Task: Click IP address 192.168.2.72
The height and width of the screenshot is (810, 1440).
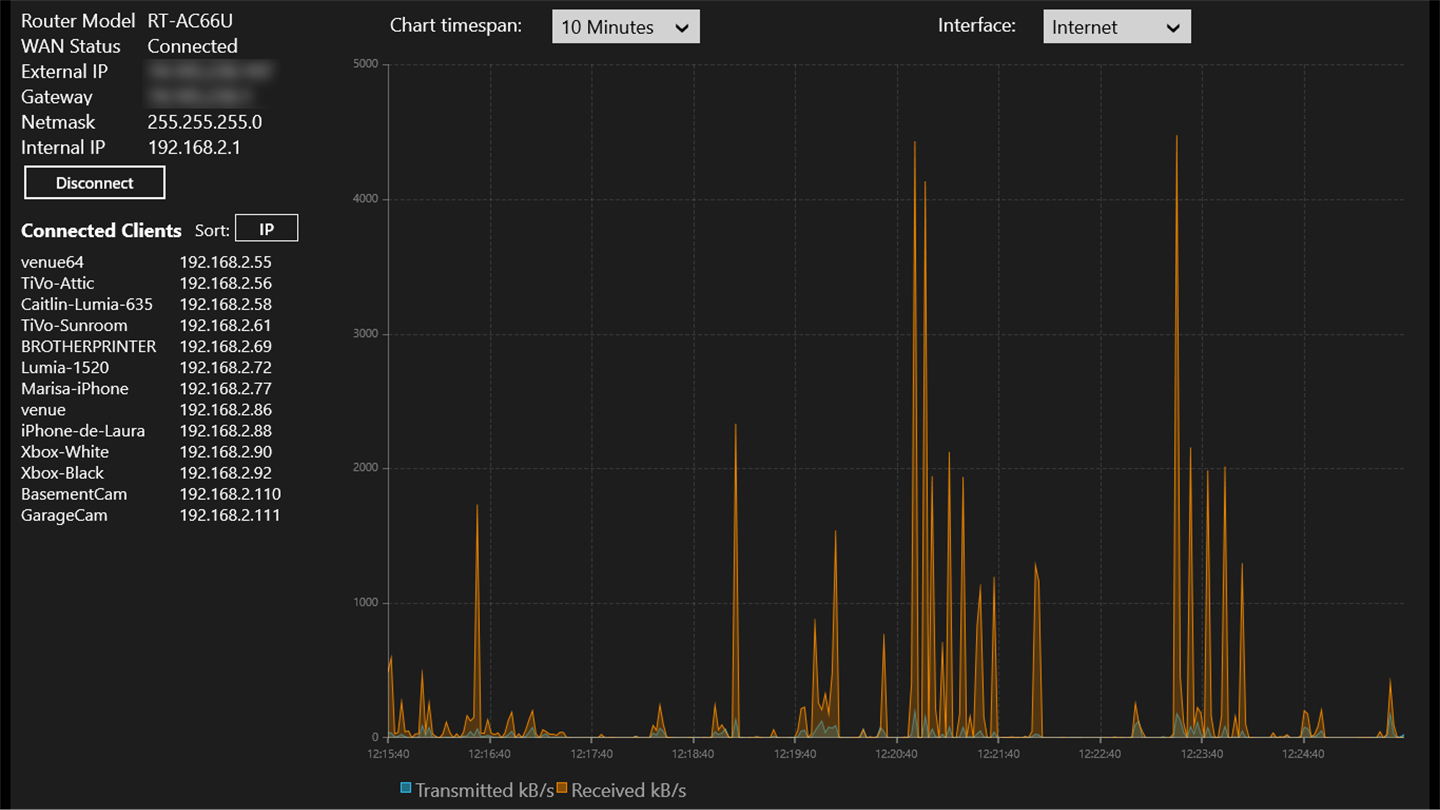Action: [226, 367]
